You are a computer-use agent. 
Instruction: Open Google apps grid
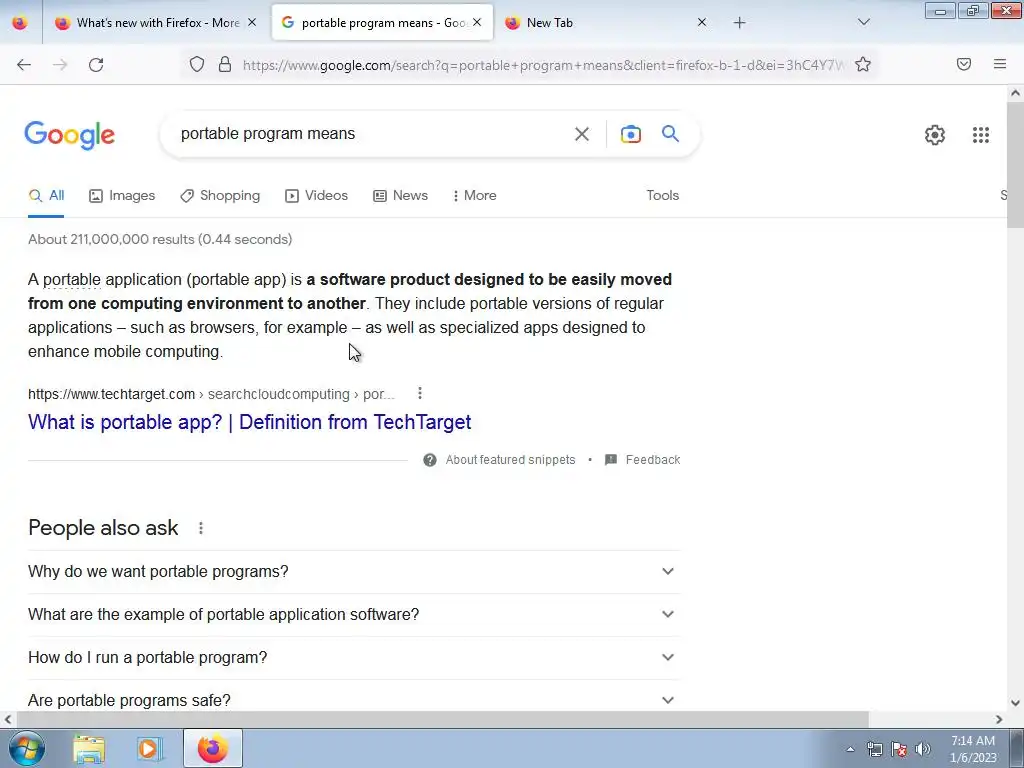click(980, 135)
